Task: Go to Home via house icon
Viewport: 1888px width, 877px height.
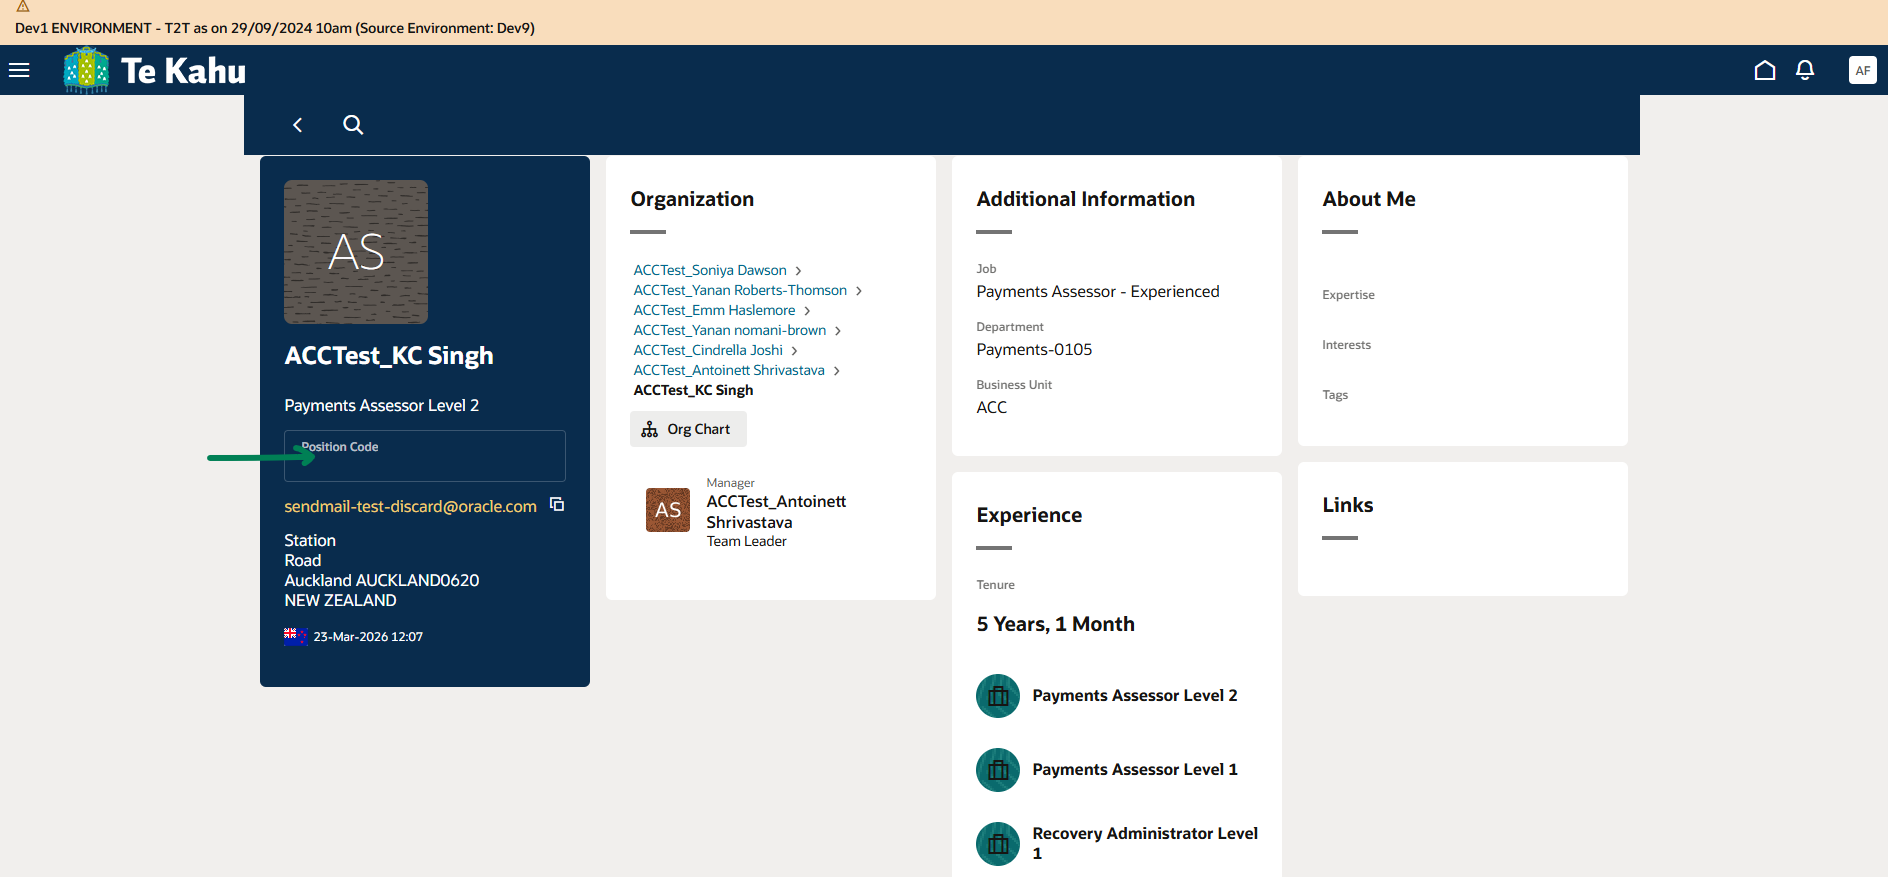Action: (x=1765, y=70)
